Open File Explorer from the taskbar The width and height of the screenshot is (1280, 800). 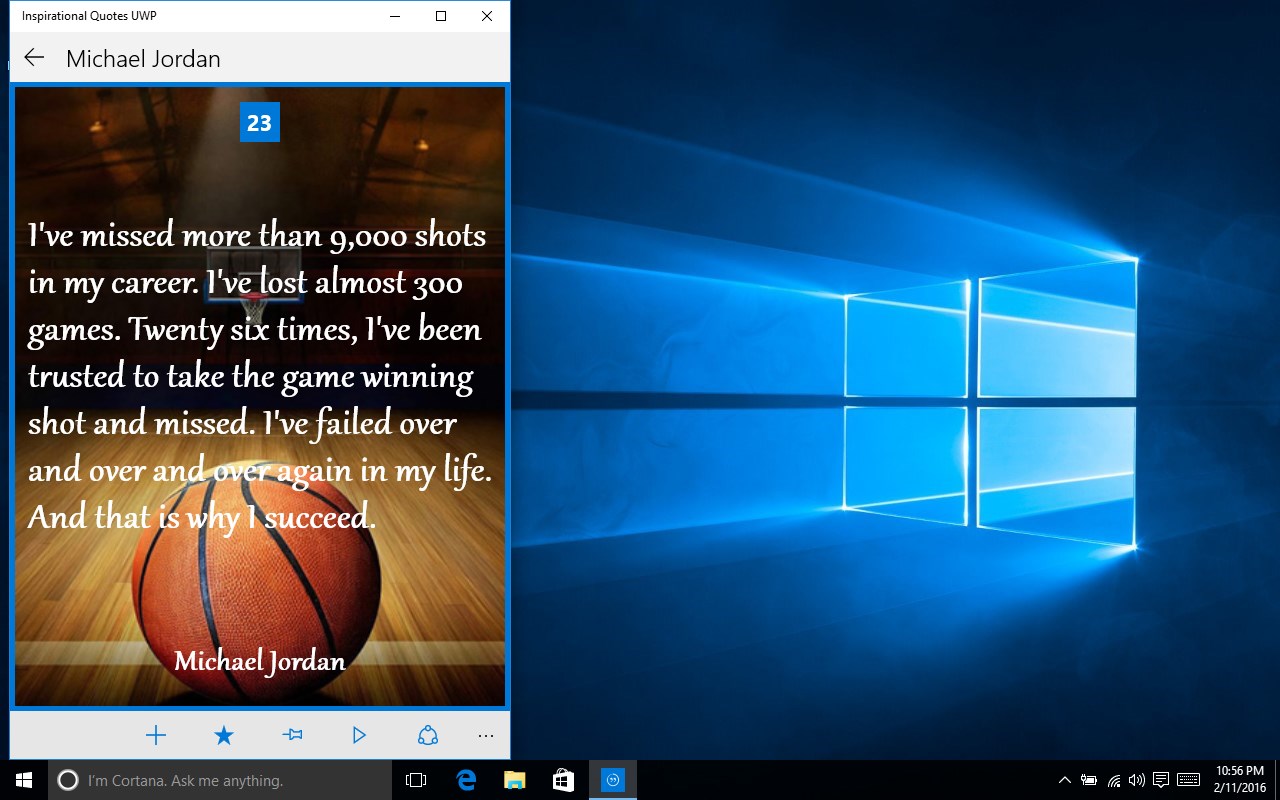515,779
